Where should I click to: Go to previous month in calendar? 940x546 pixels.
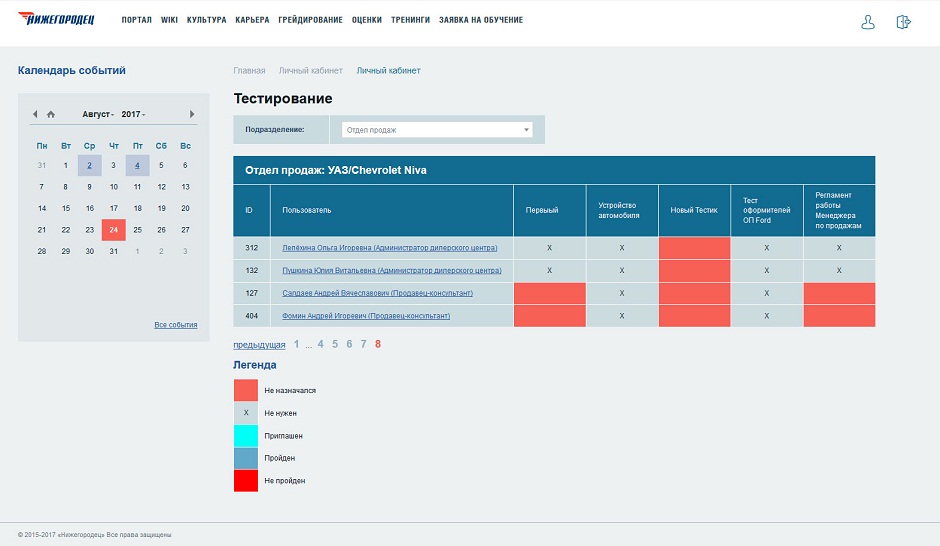35,114
